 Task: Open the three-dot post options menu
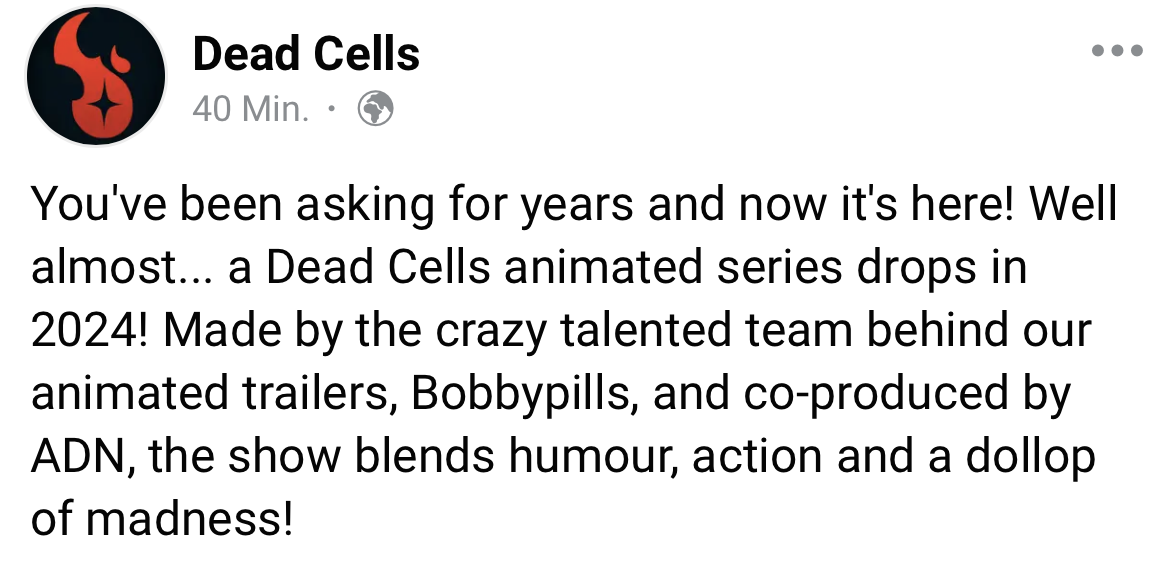click(1116, 51)
